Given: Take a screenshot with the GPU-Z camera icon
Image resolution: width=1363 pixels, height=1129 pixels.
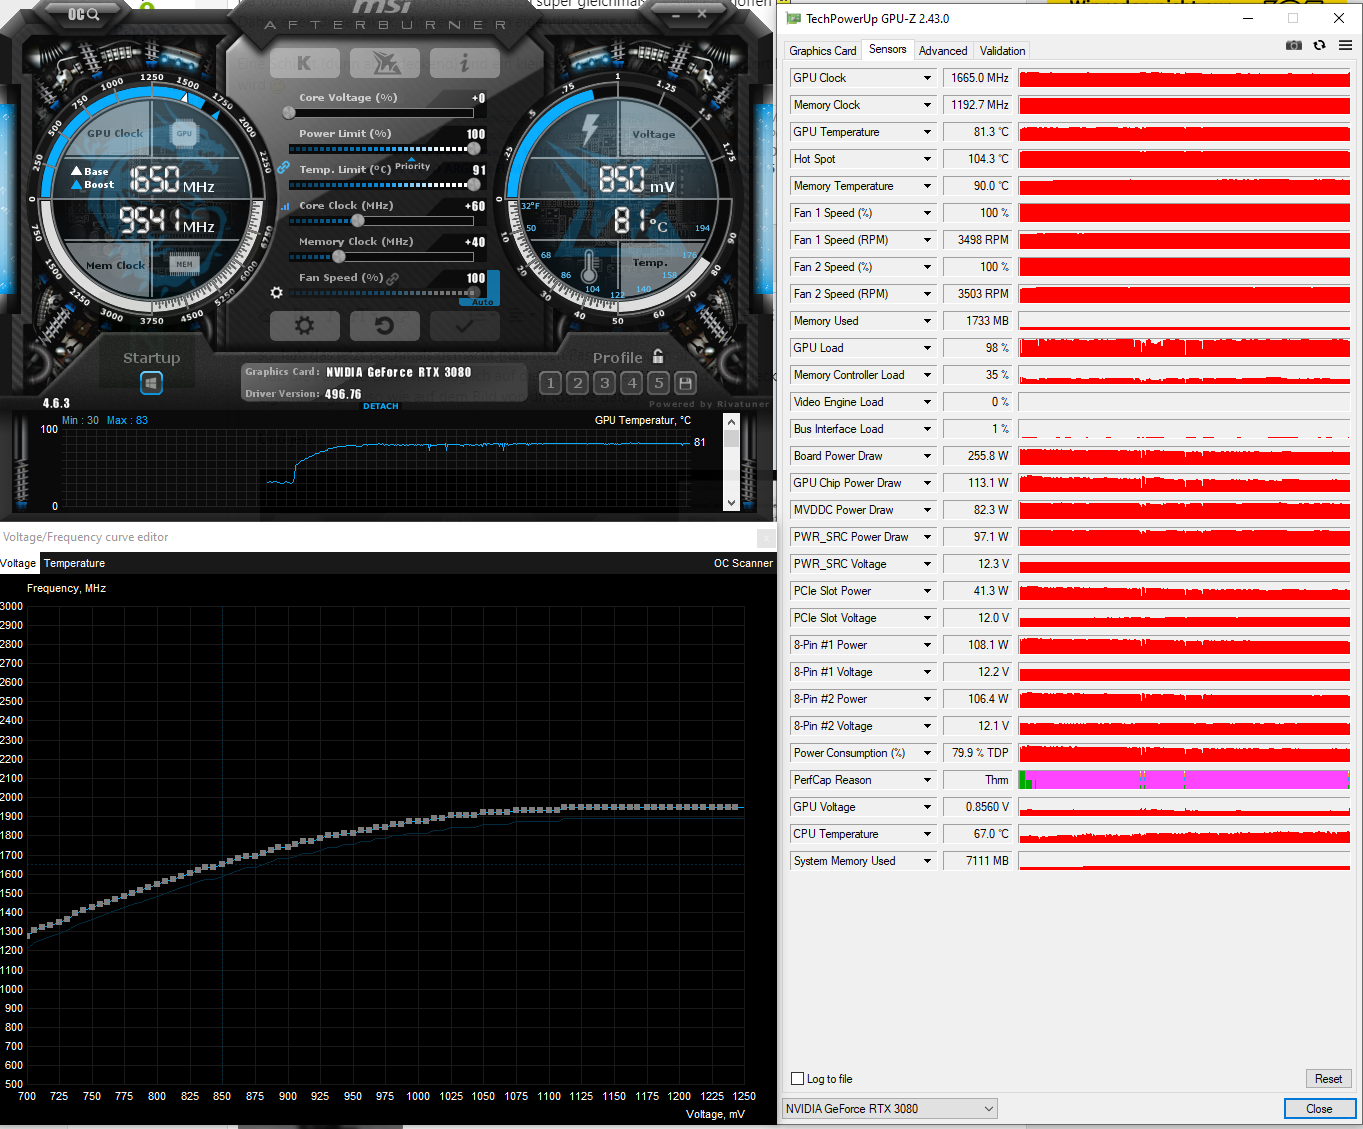Looking at the screenshot, I should coord(1294,45).
